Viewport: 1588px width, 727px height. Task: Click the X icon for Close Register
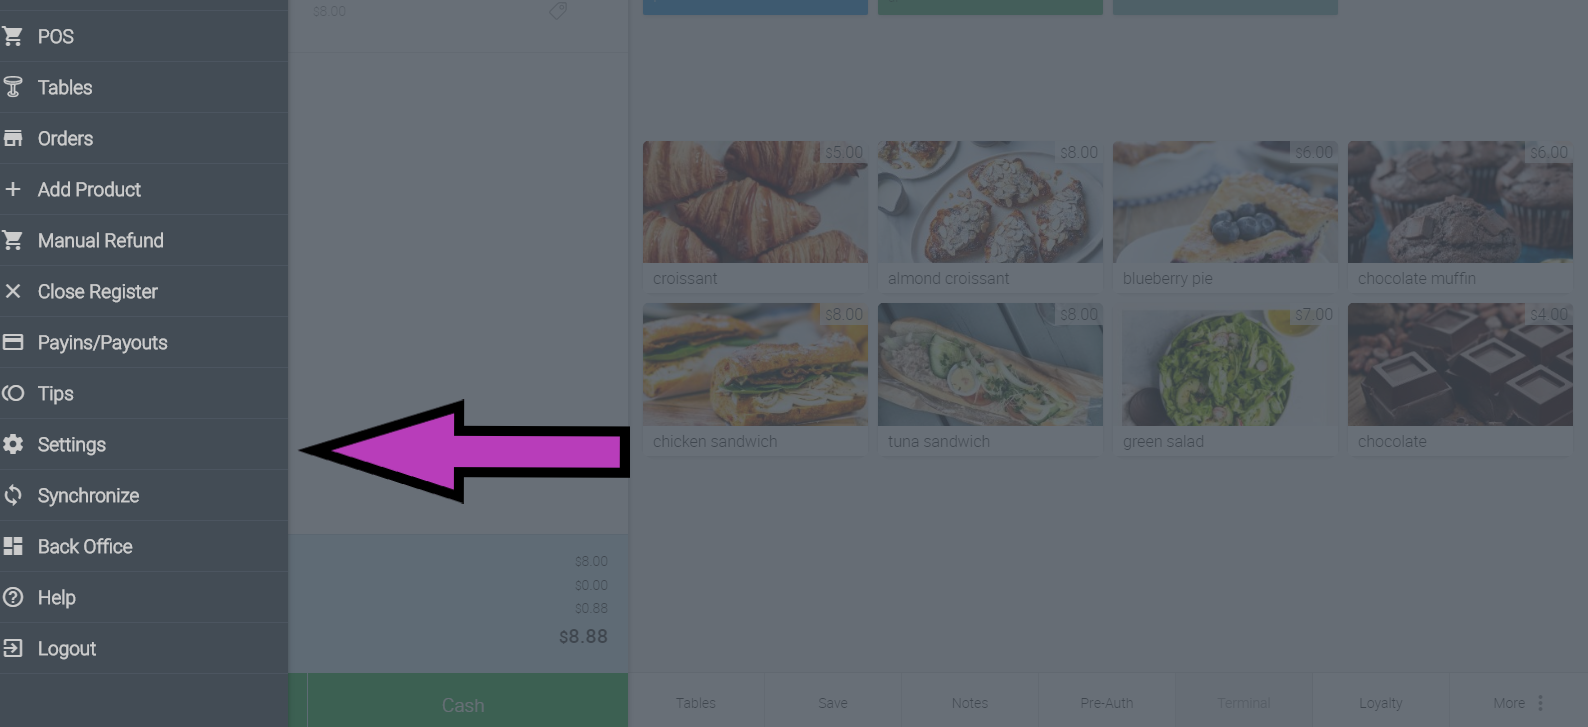coord(13,291)
